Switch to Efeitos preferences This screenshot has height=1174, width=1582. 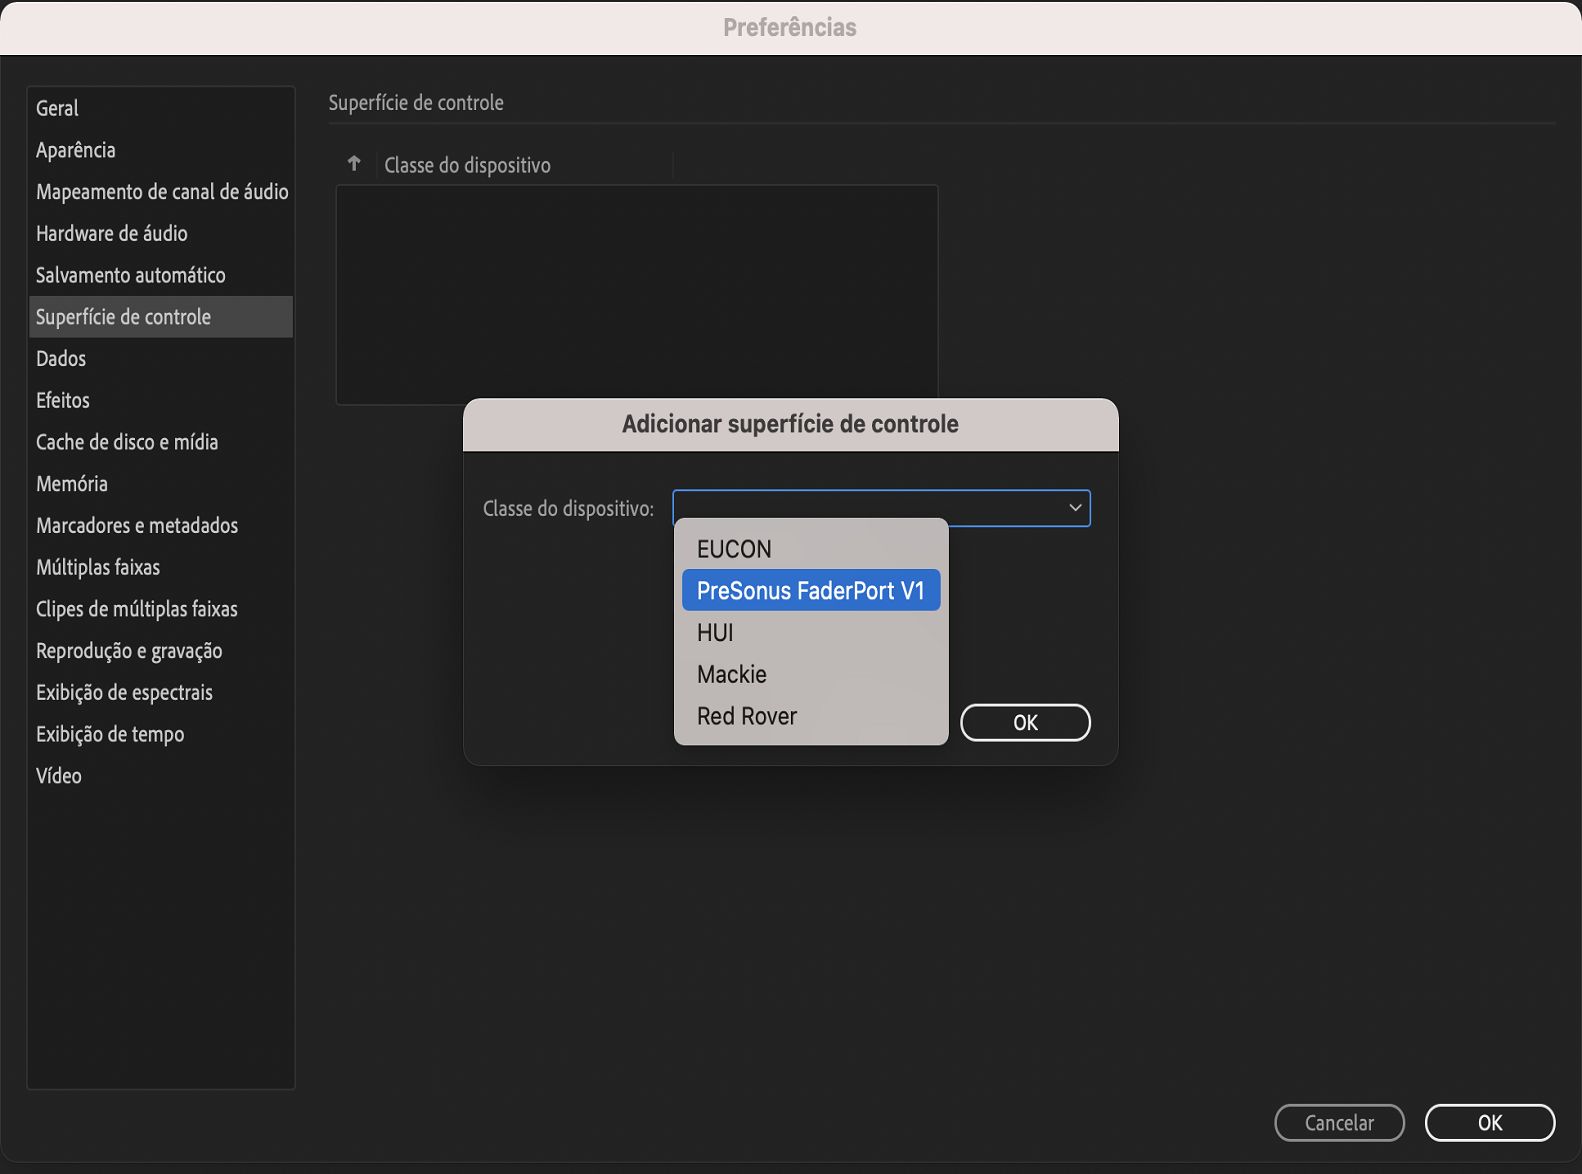(161, 400)
